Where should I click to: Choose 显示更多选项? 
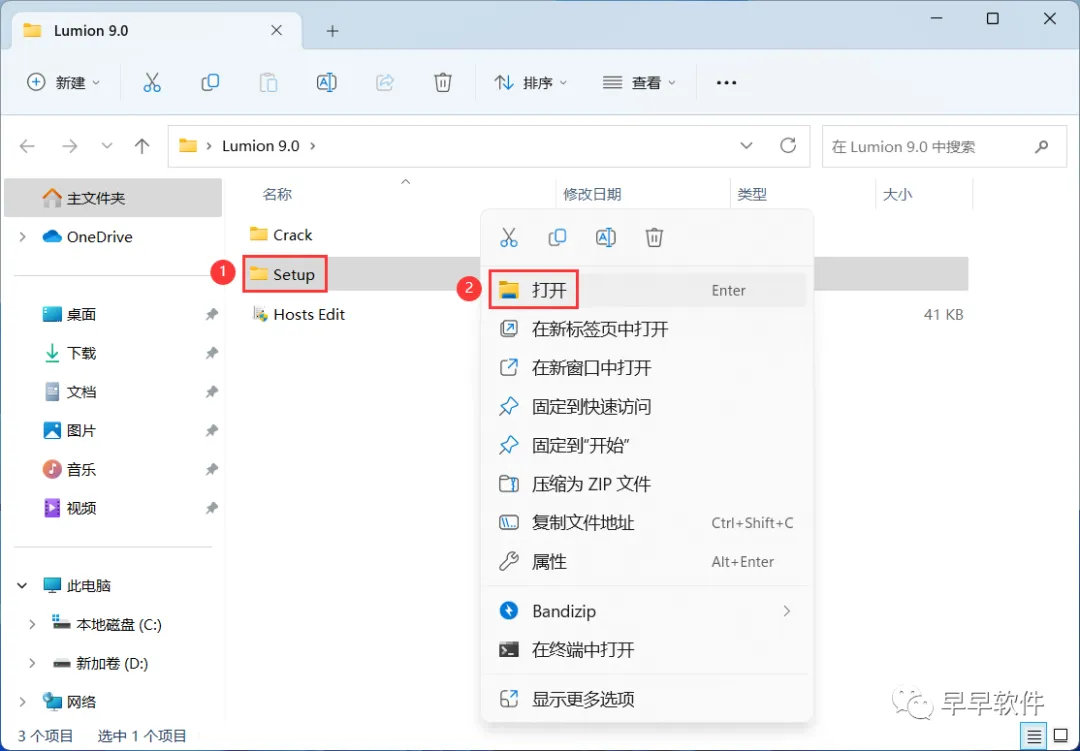646,699
